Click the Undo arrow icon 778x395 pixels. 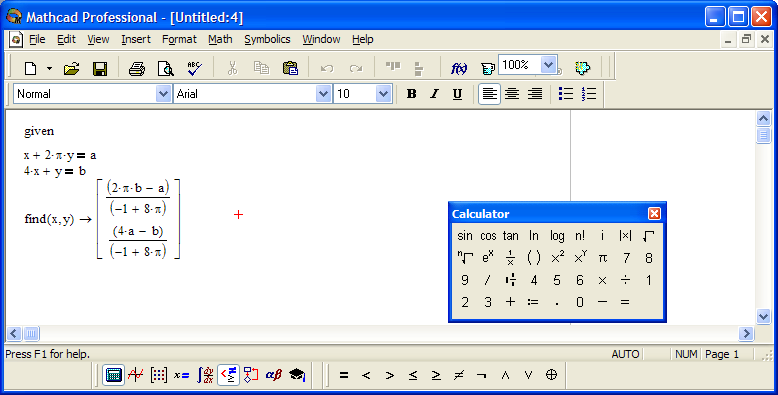pyautogui.click(x=326, y=68)
